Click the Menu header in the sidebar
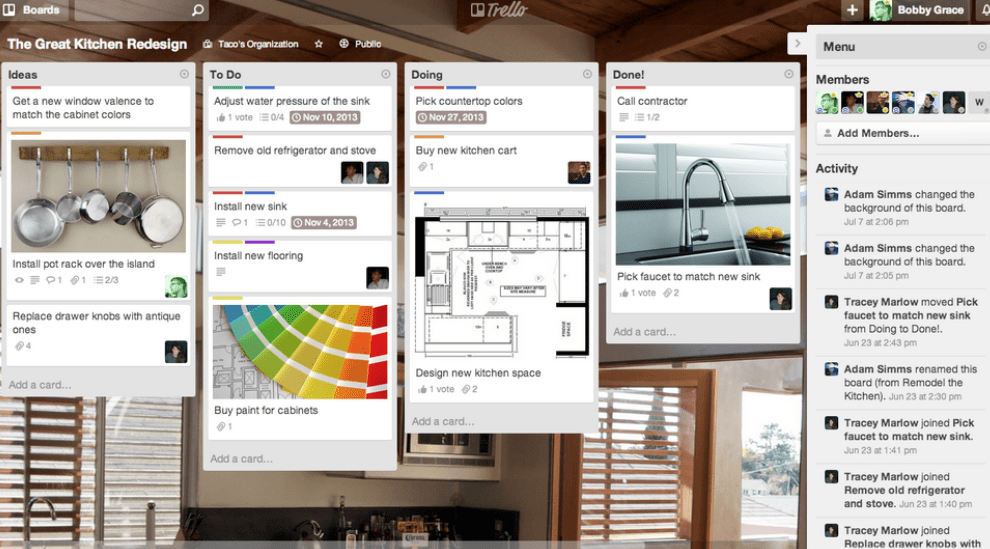Screen dimensions: 990x549 [902, 47]
